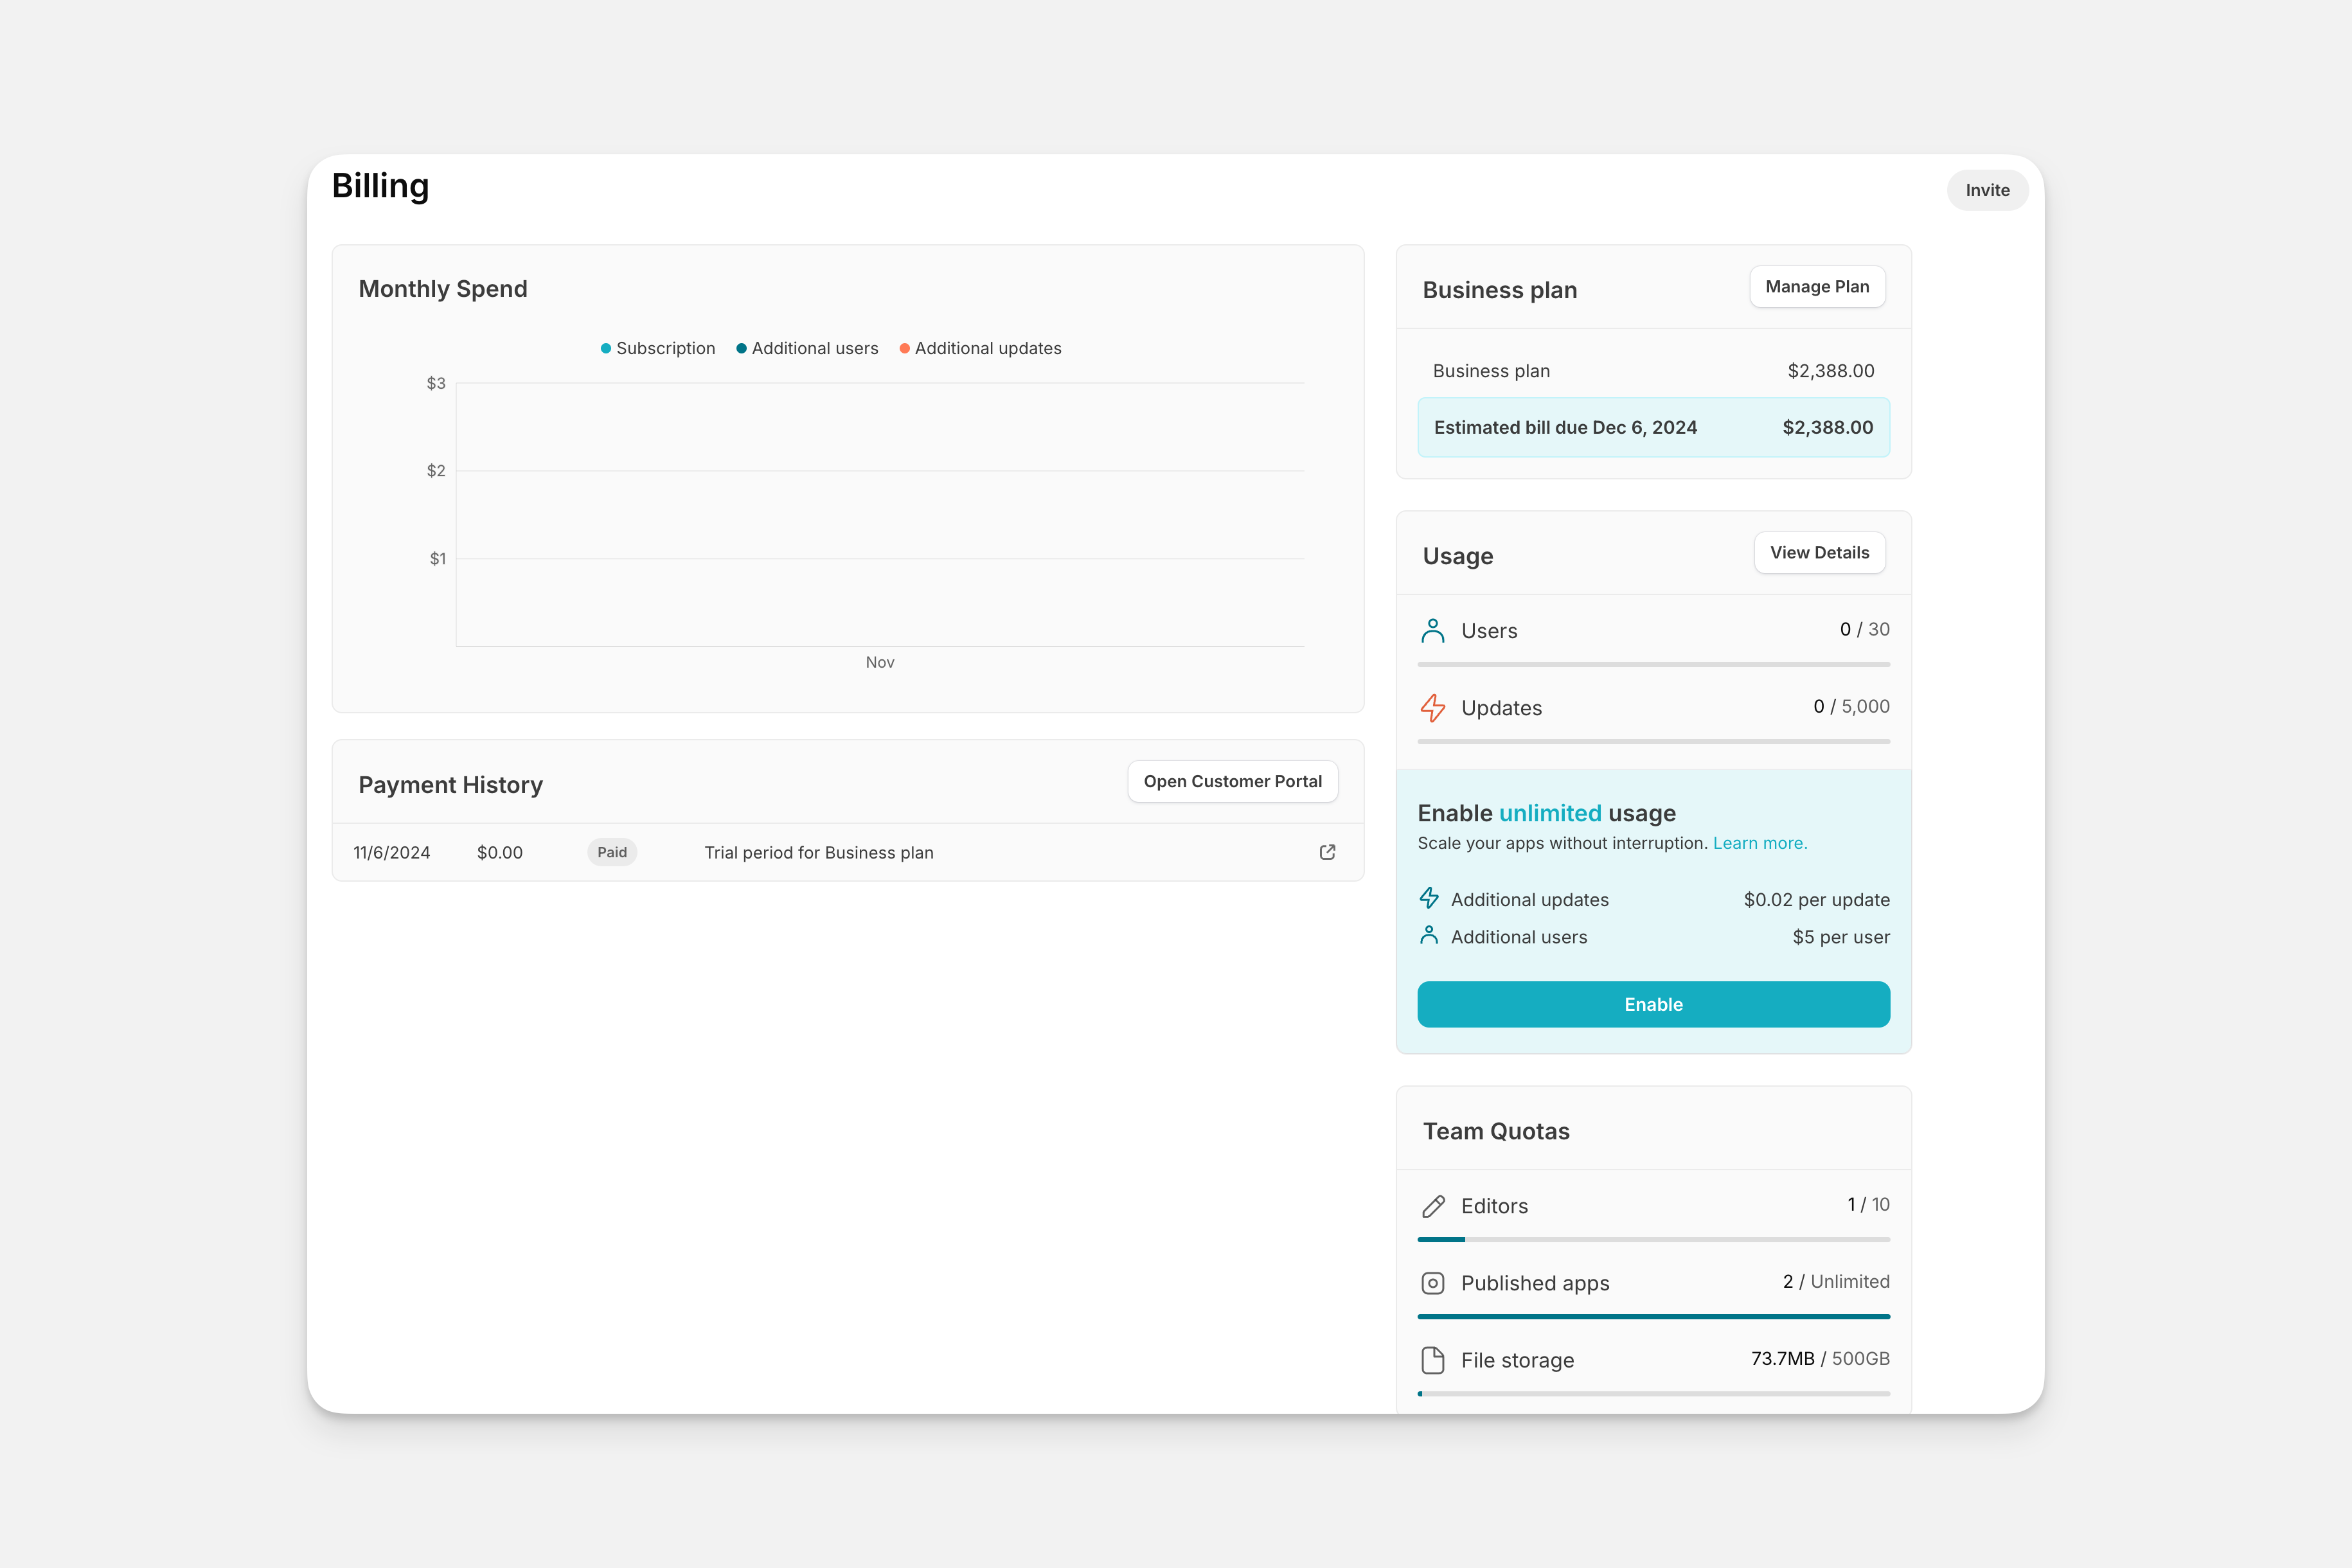Screen dimensions: 2352x1568
Task: Click the '$5 per user' price
Action: 1841,937
